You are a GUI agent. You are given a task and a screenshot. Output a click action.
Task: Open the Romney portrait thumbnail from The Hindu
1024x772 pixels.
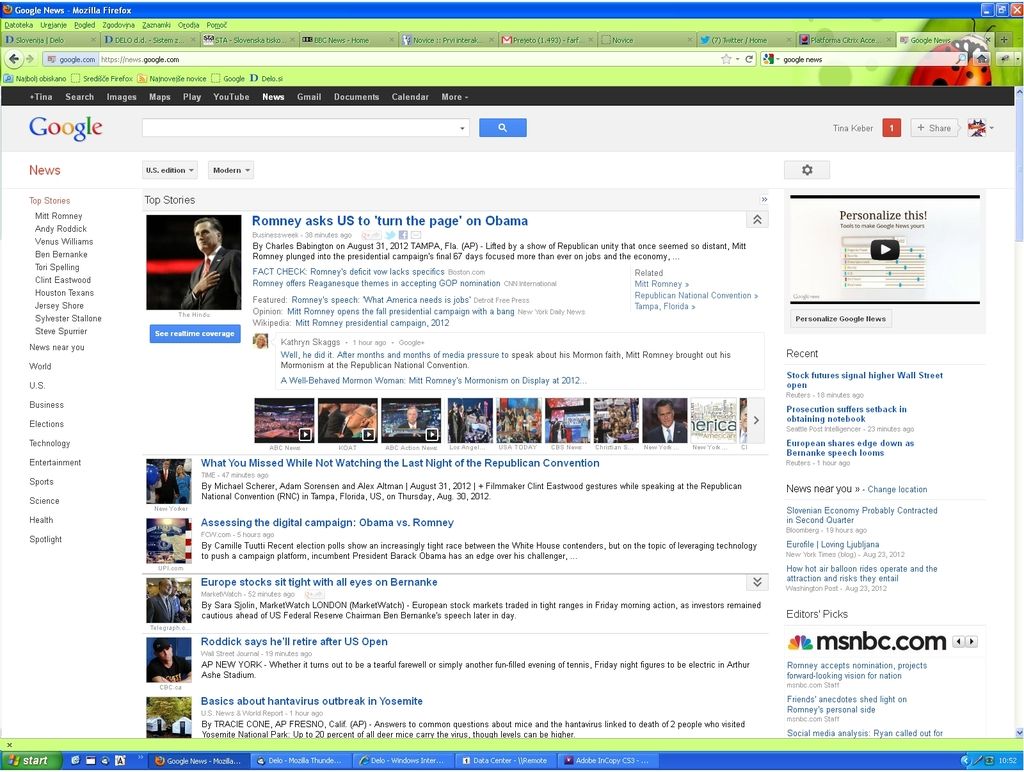193,263
